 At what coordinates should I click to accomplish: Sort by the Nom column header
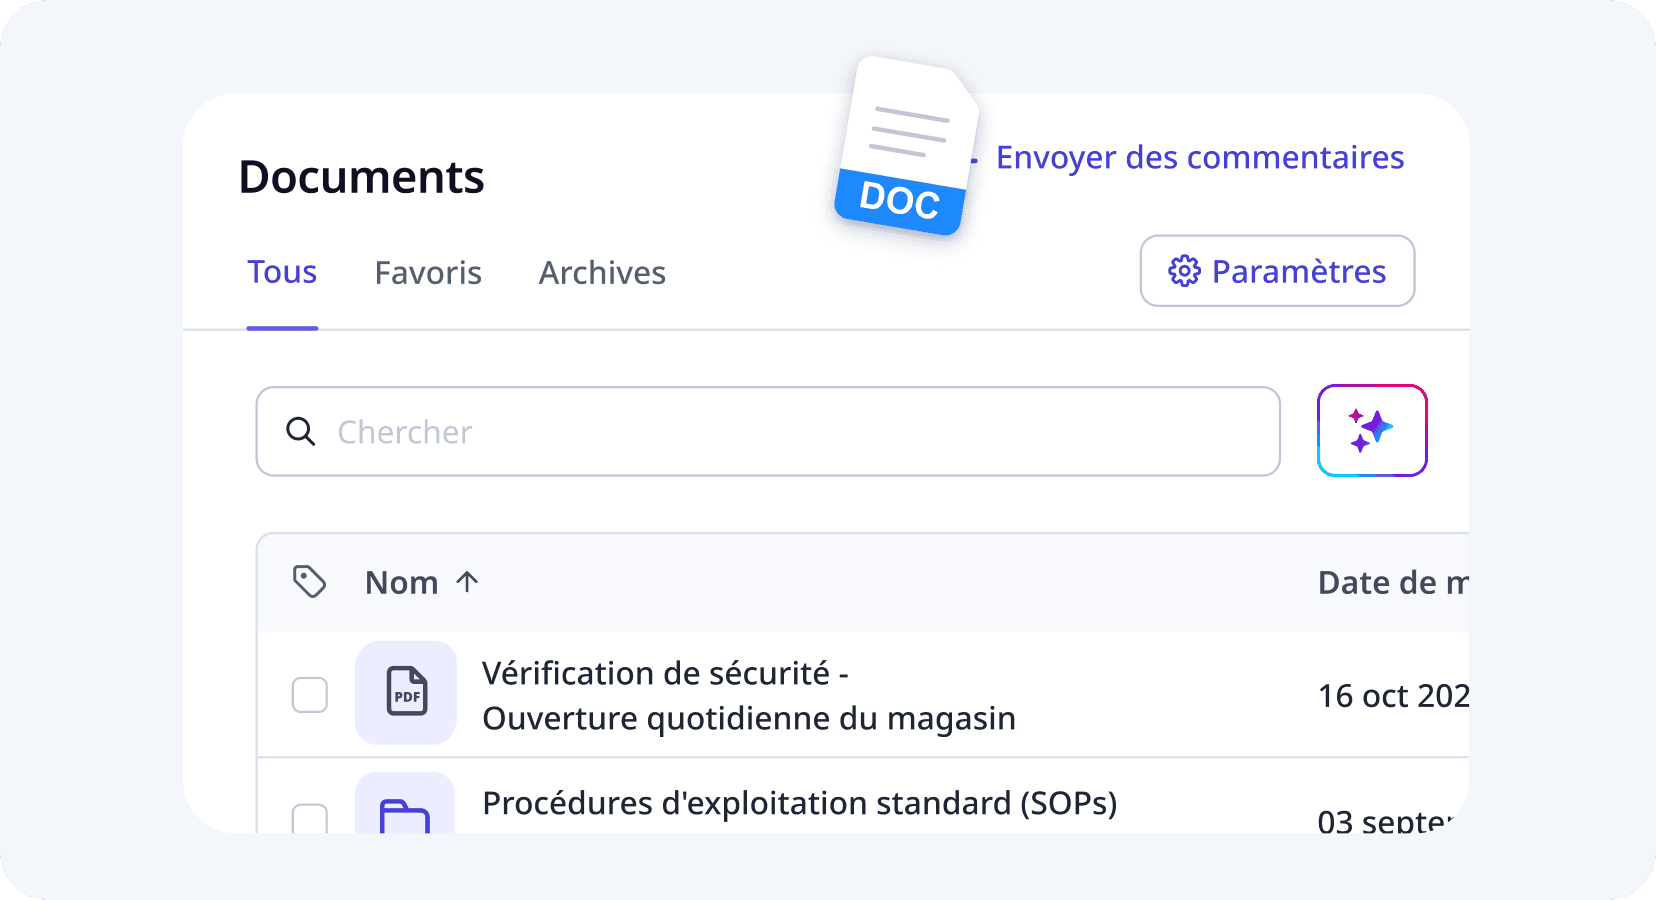pos(402,582)
